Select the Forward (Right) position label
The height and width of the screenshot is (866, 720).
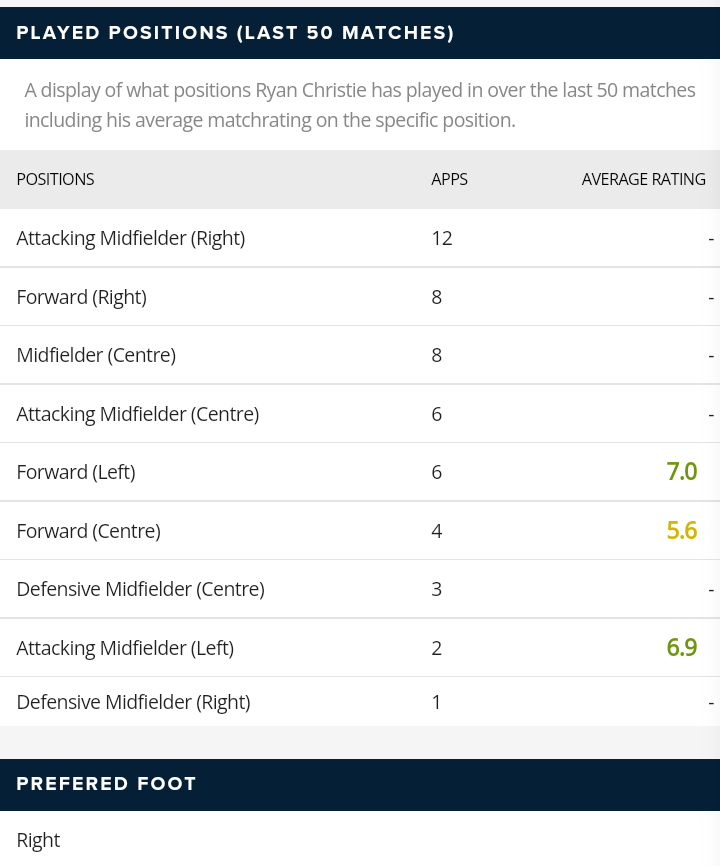point(82,297)
